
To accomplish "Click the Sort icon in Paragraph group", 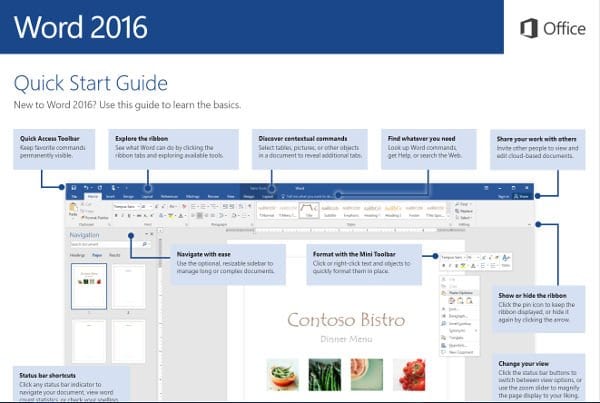I will [x=241, y=207].
